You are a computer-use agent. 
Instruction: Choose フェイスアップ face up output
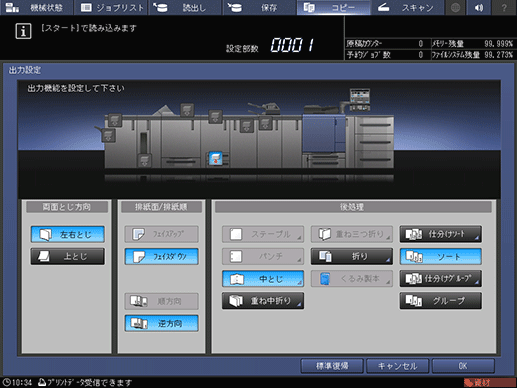(x=162, y=234)
